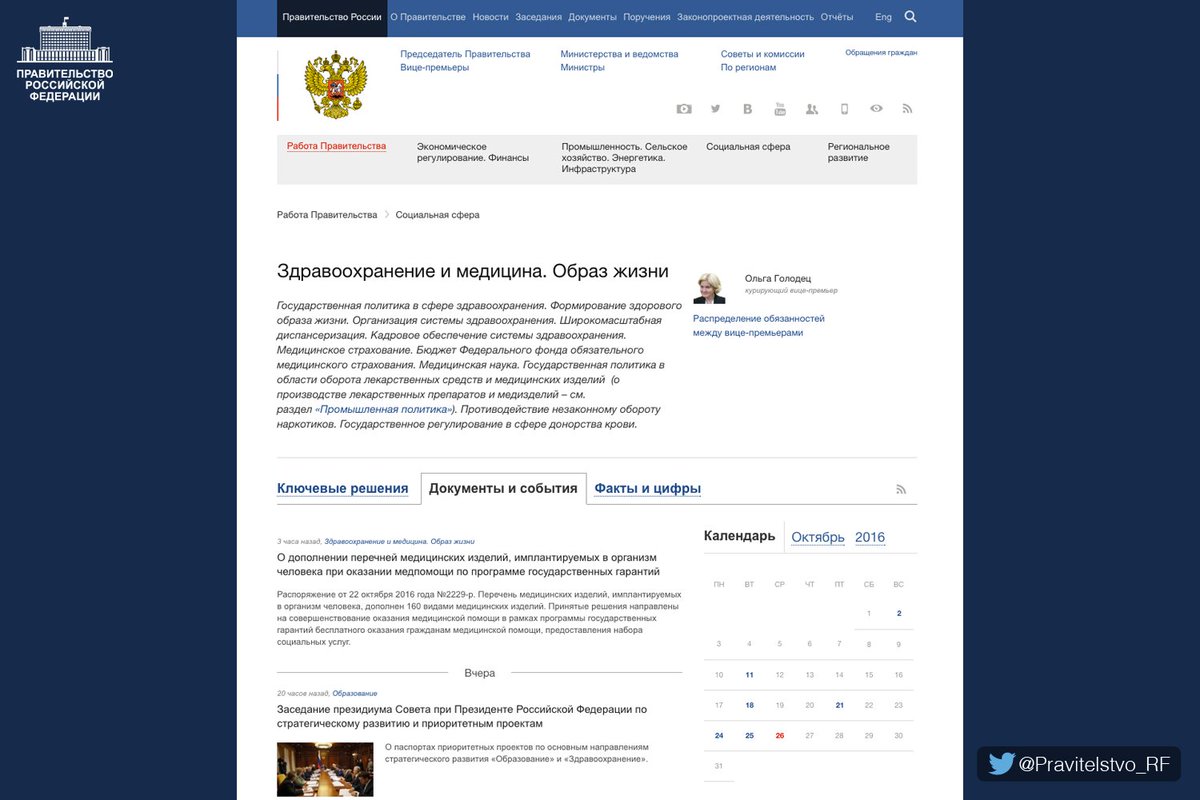Open Распределение обязанностей между вице-премьерами link
Image resolution: width=1200 pixels, height=800 pixels.
tap(759, 325)
